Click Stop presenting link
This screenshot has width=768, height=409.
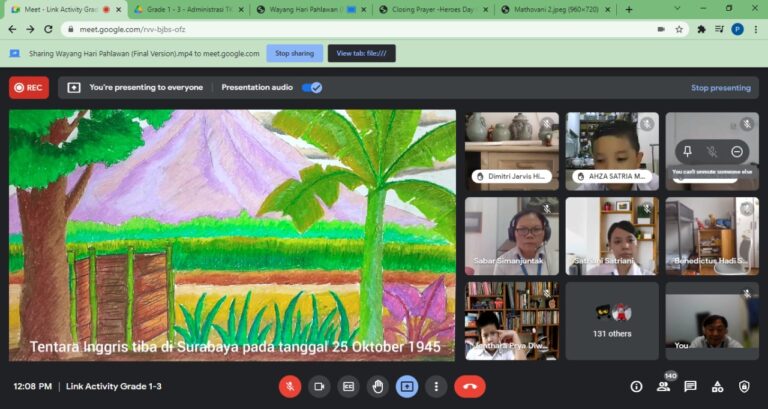pyautogui.click(x=720, y=88)
